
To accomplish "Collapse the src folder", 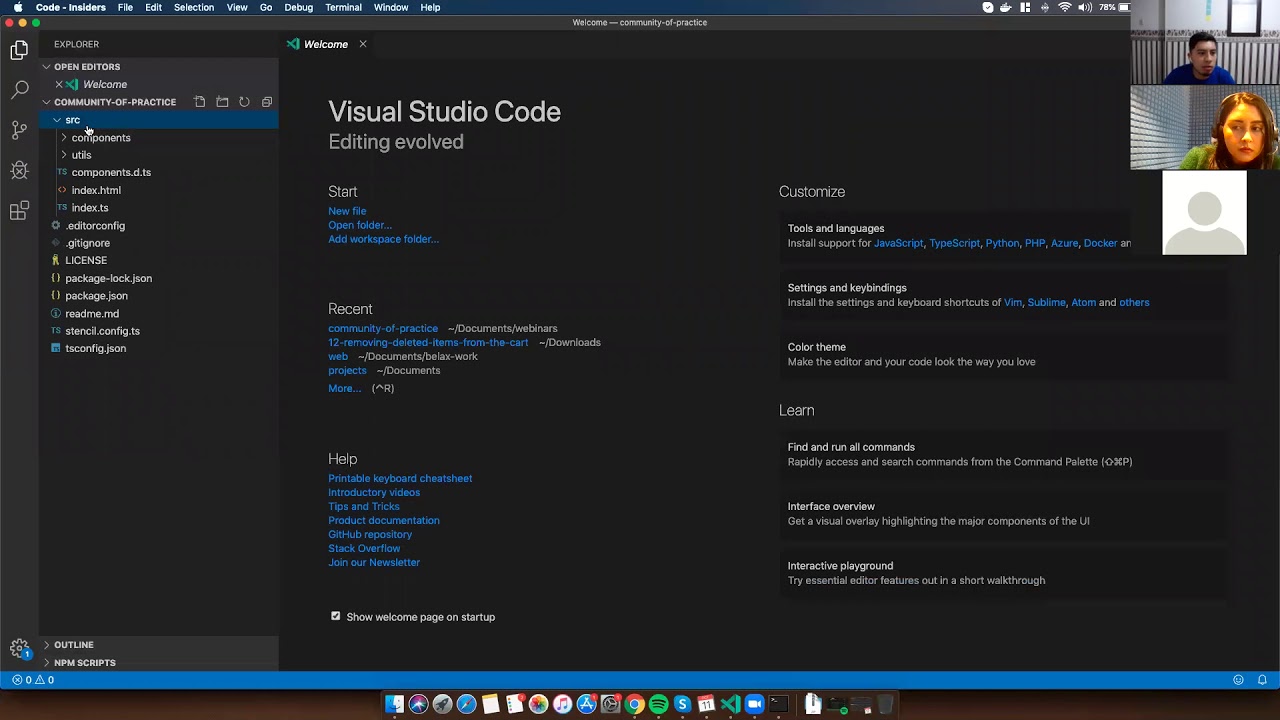I will point(159,120).
